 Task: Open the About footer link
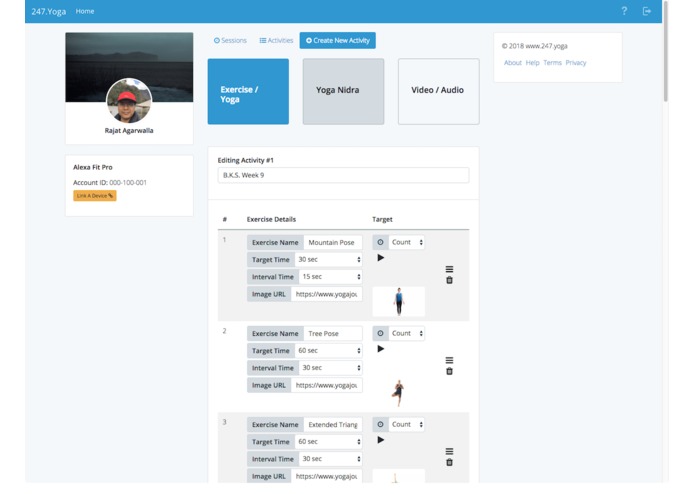click(512, 63)
